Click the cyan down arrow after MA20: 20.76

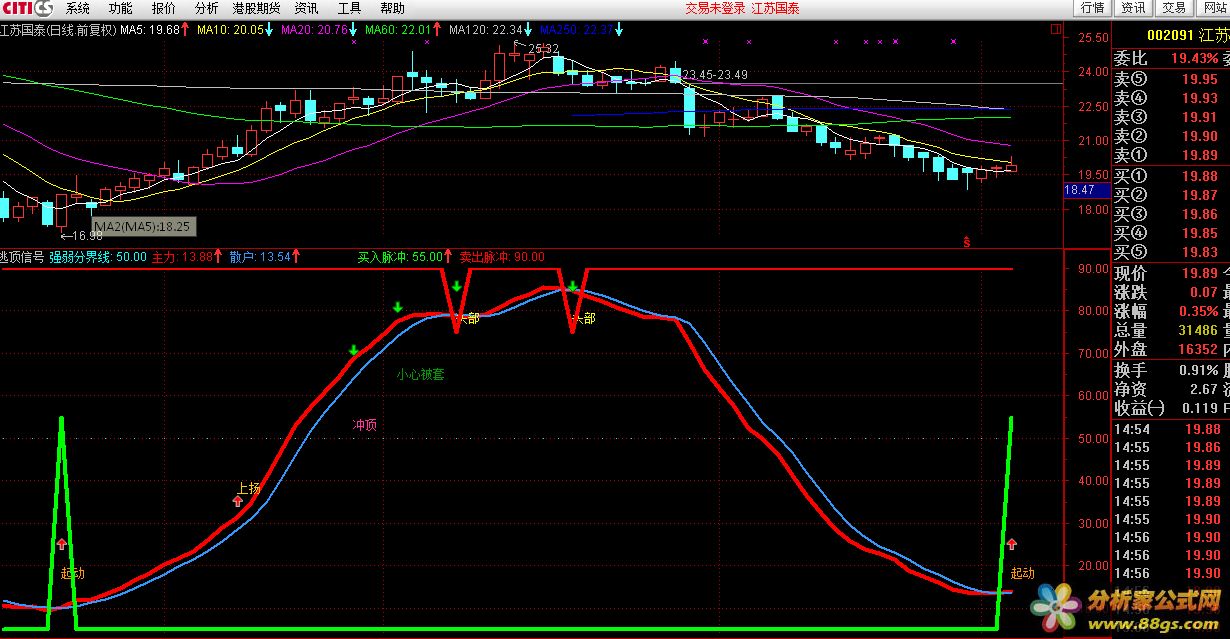[354, 30]
